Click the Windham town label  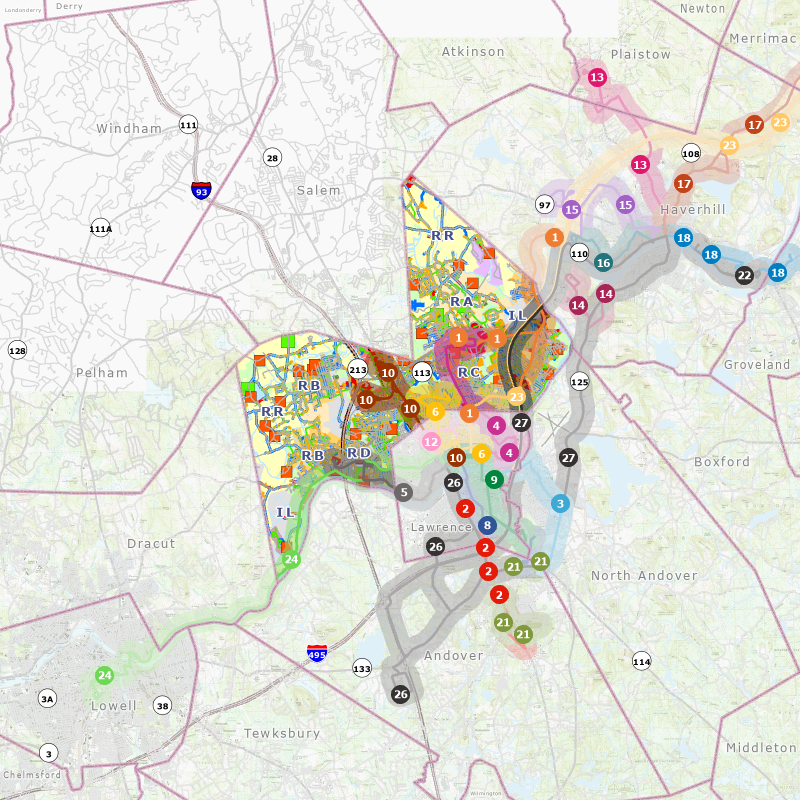pos(128,129)
